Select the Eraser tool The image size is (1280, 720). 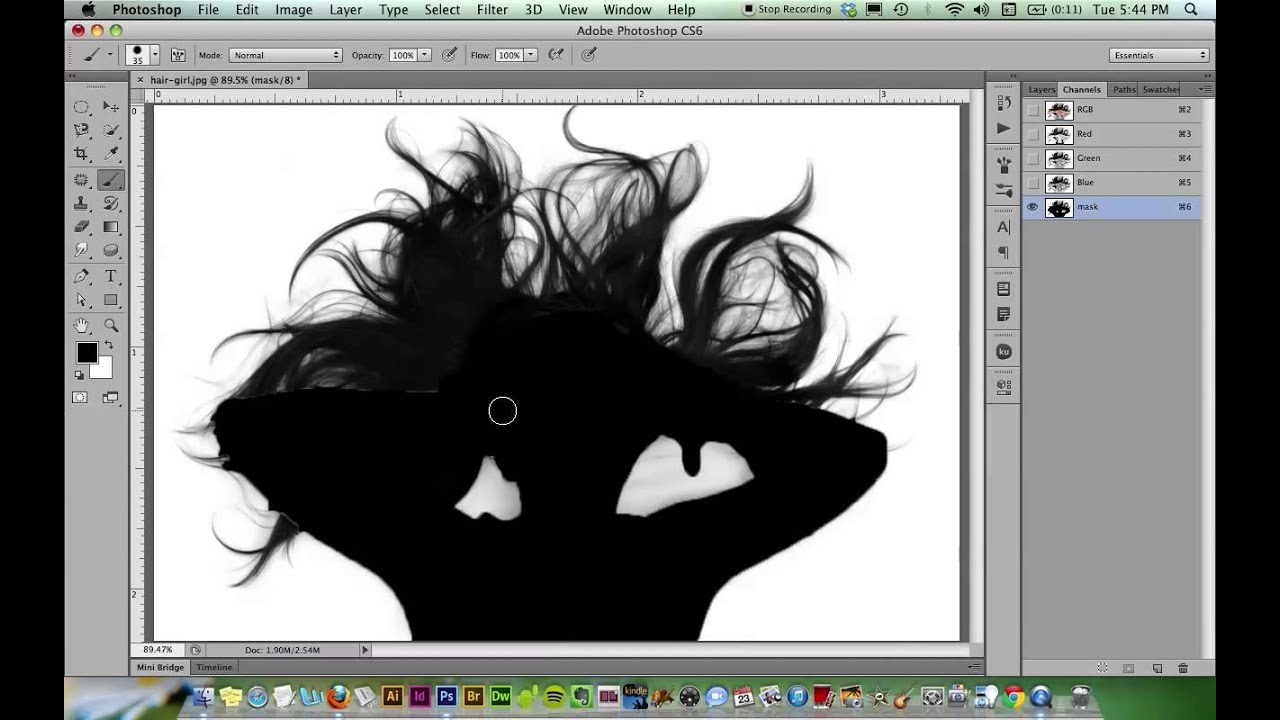click(x=82, y=227)
